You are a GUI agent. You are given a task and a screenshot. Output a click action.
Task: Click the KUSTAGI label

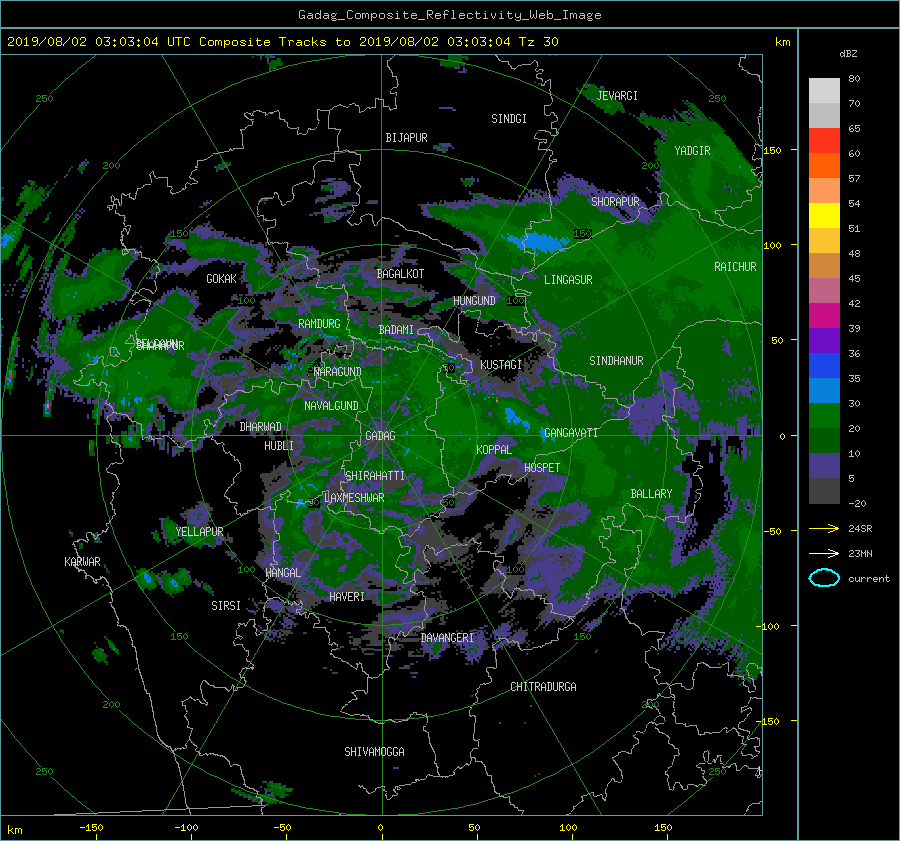click(x=501, y=365)
